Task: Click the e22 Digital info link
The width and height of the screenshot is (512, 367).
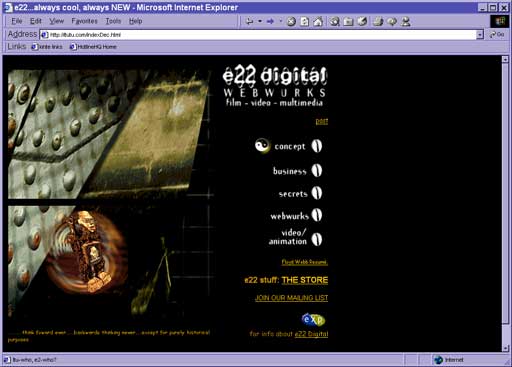Action: coord(311,334)
